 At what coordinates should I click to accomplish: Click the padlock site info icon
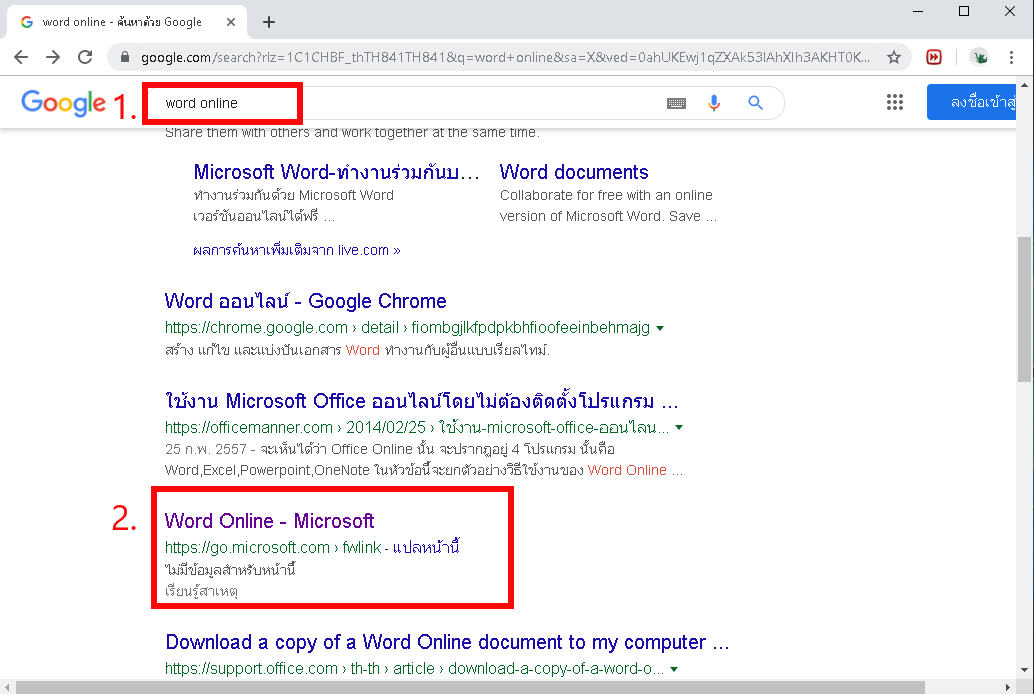[x=125, y=57]
